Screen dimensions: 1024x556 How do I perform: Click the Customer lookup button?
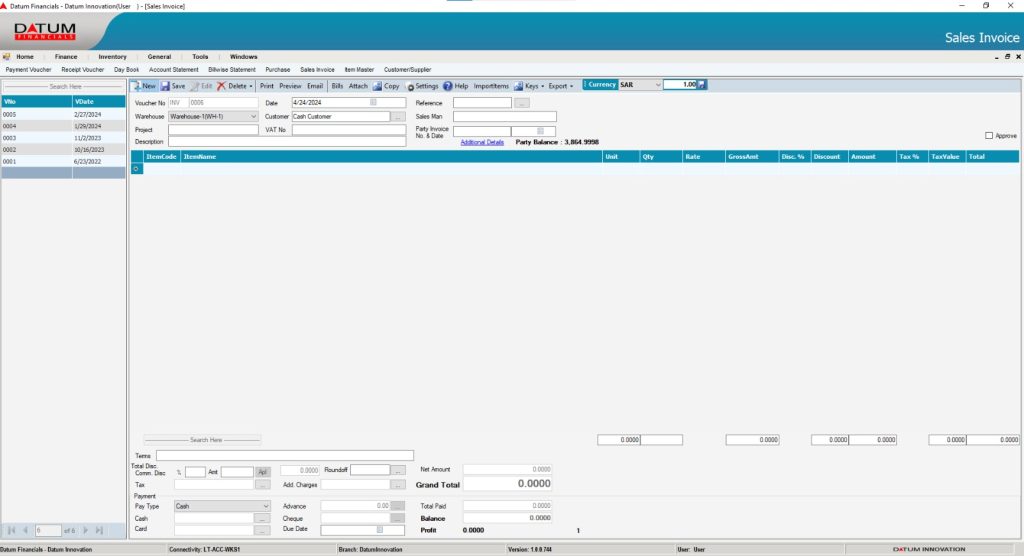tap(398, 116)
